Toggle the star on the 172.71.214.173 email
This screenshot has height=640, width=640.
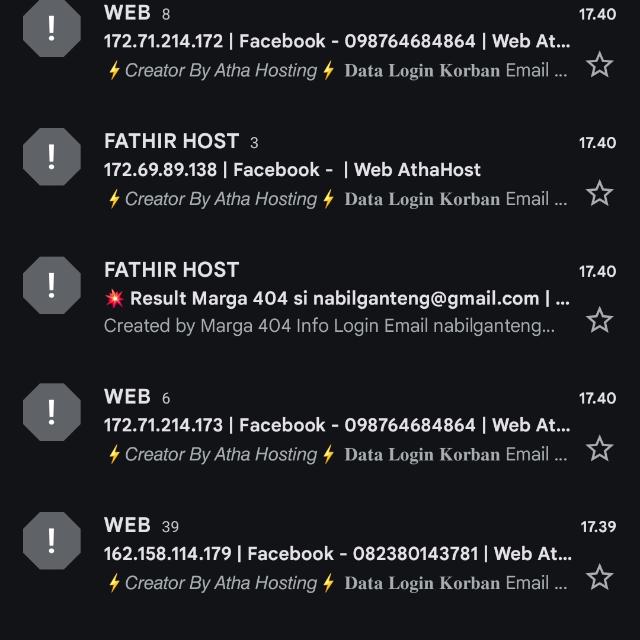pyautogui.click(x=599, y=449)
